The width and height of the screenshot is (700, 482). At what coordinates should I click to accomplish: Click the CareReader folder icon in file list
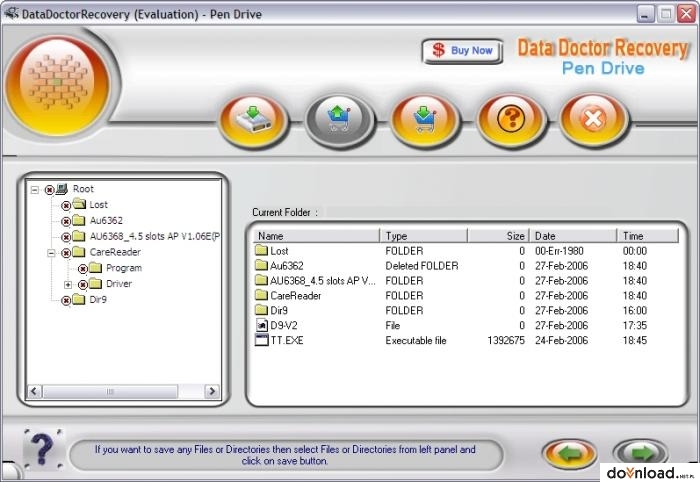tap(261, 295)
